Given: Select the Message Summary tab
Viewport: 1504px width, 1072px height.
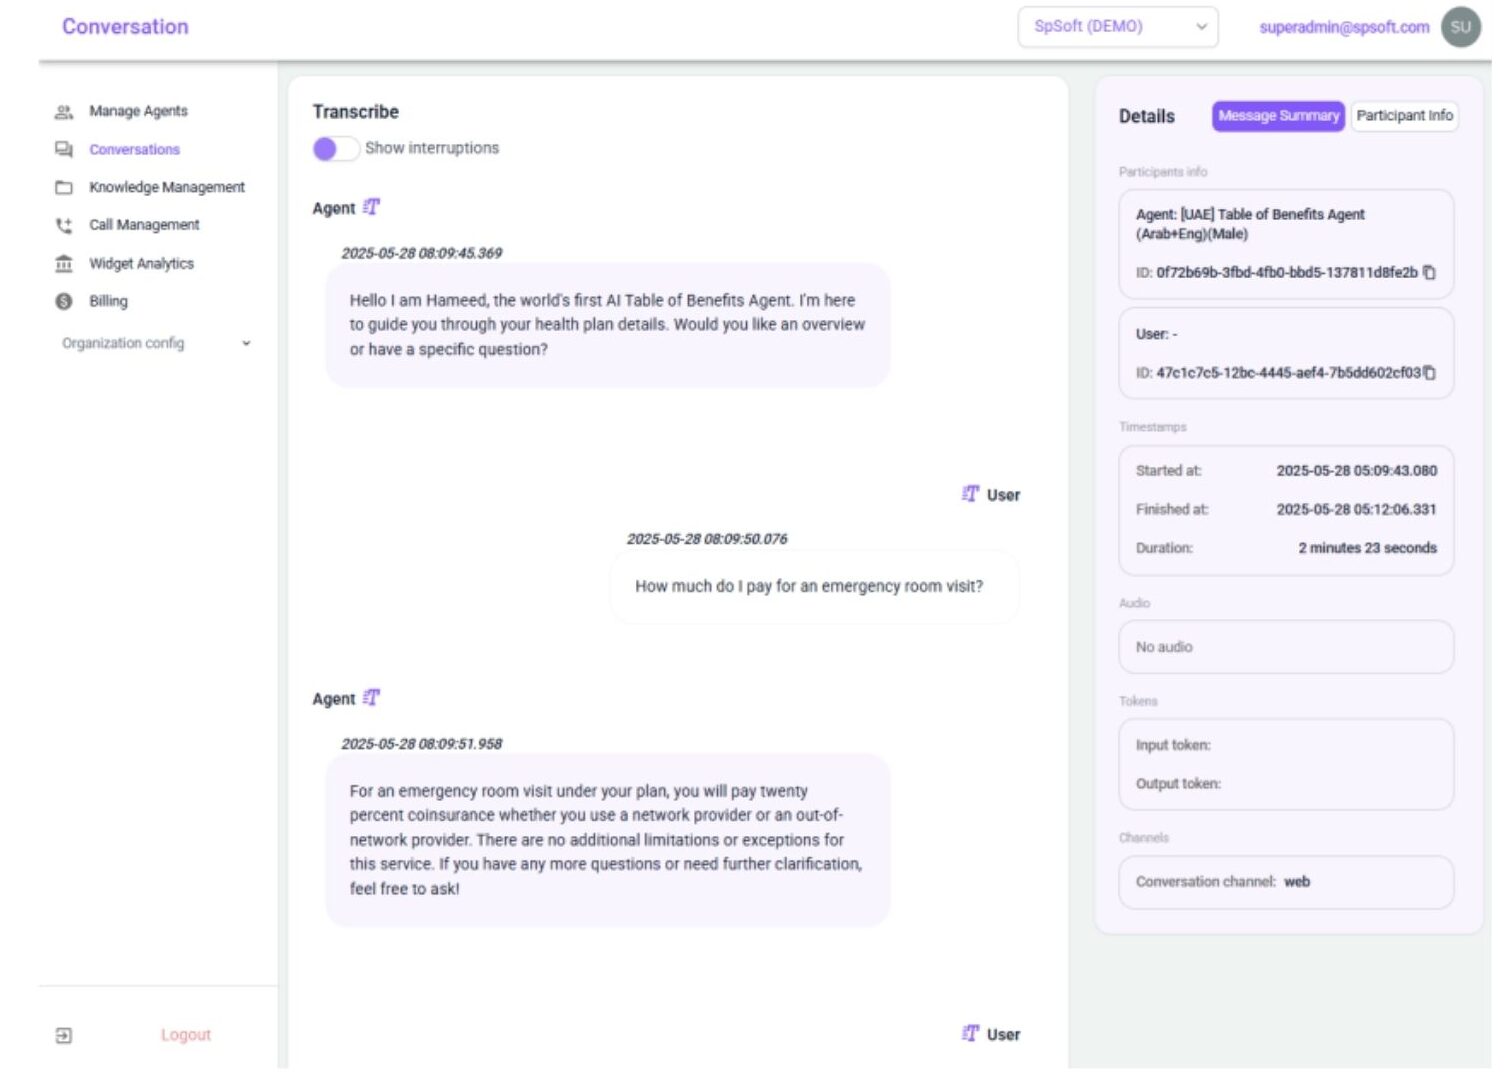Looking at the screenshot, I should click(1278, 116).
